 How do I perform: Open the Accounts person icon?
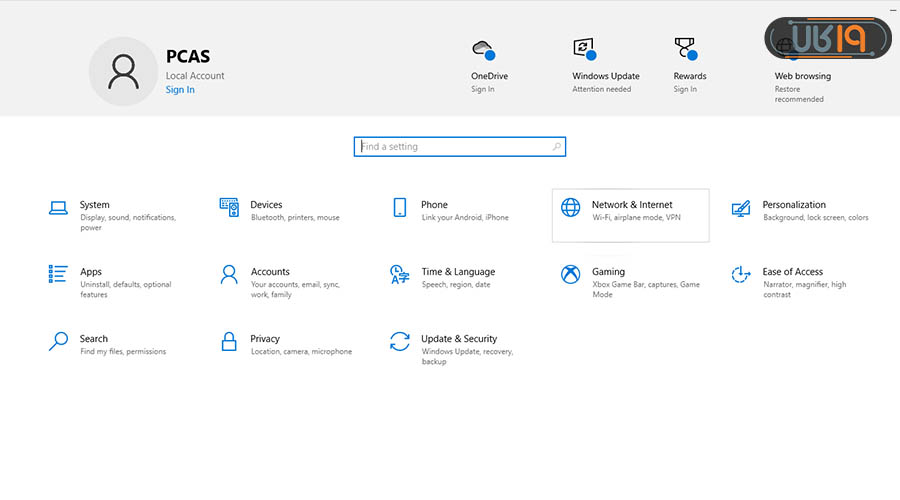click(x=229, y=274)
